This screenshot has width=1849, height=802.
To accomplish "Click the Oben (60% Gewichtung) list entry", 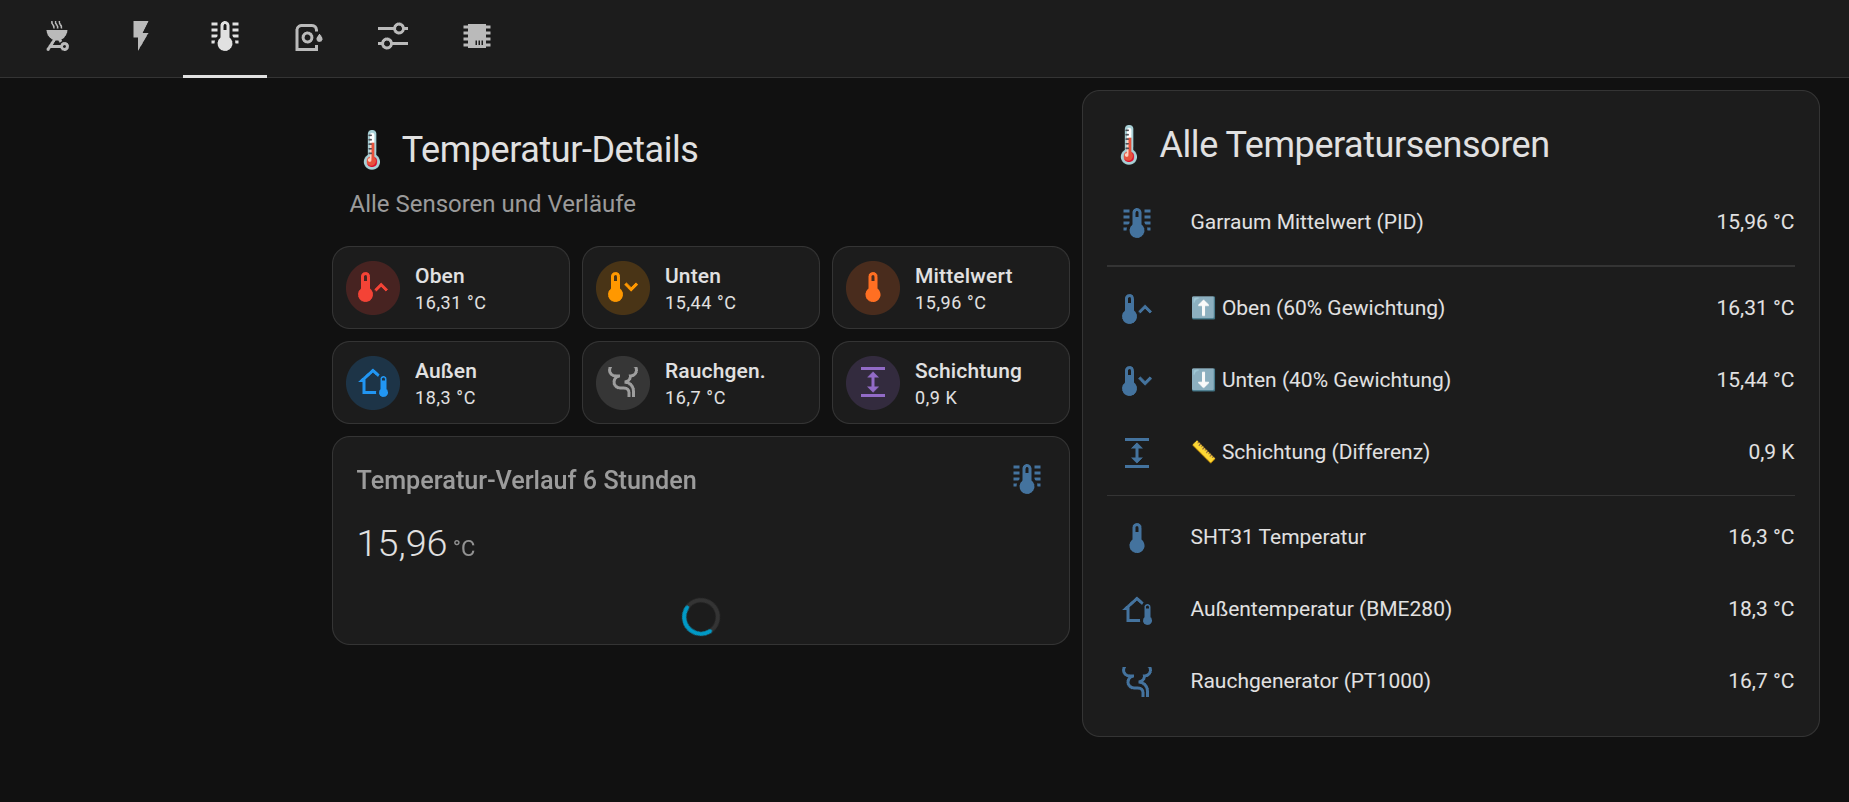I will pos(1332,308).
